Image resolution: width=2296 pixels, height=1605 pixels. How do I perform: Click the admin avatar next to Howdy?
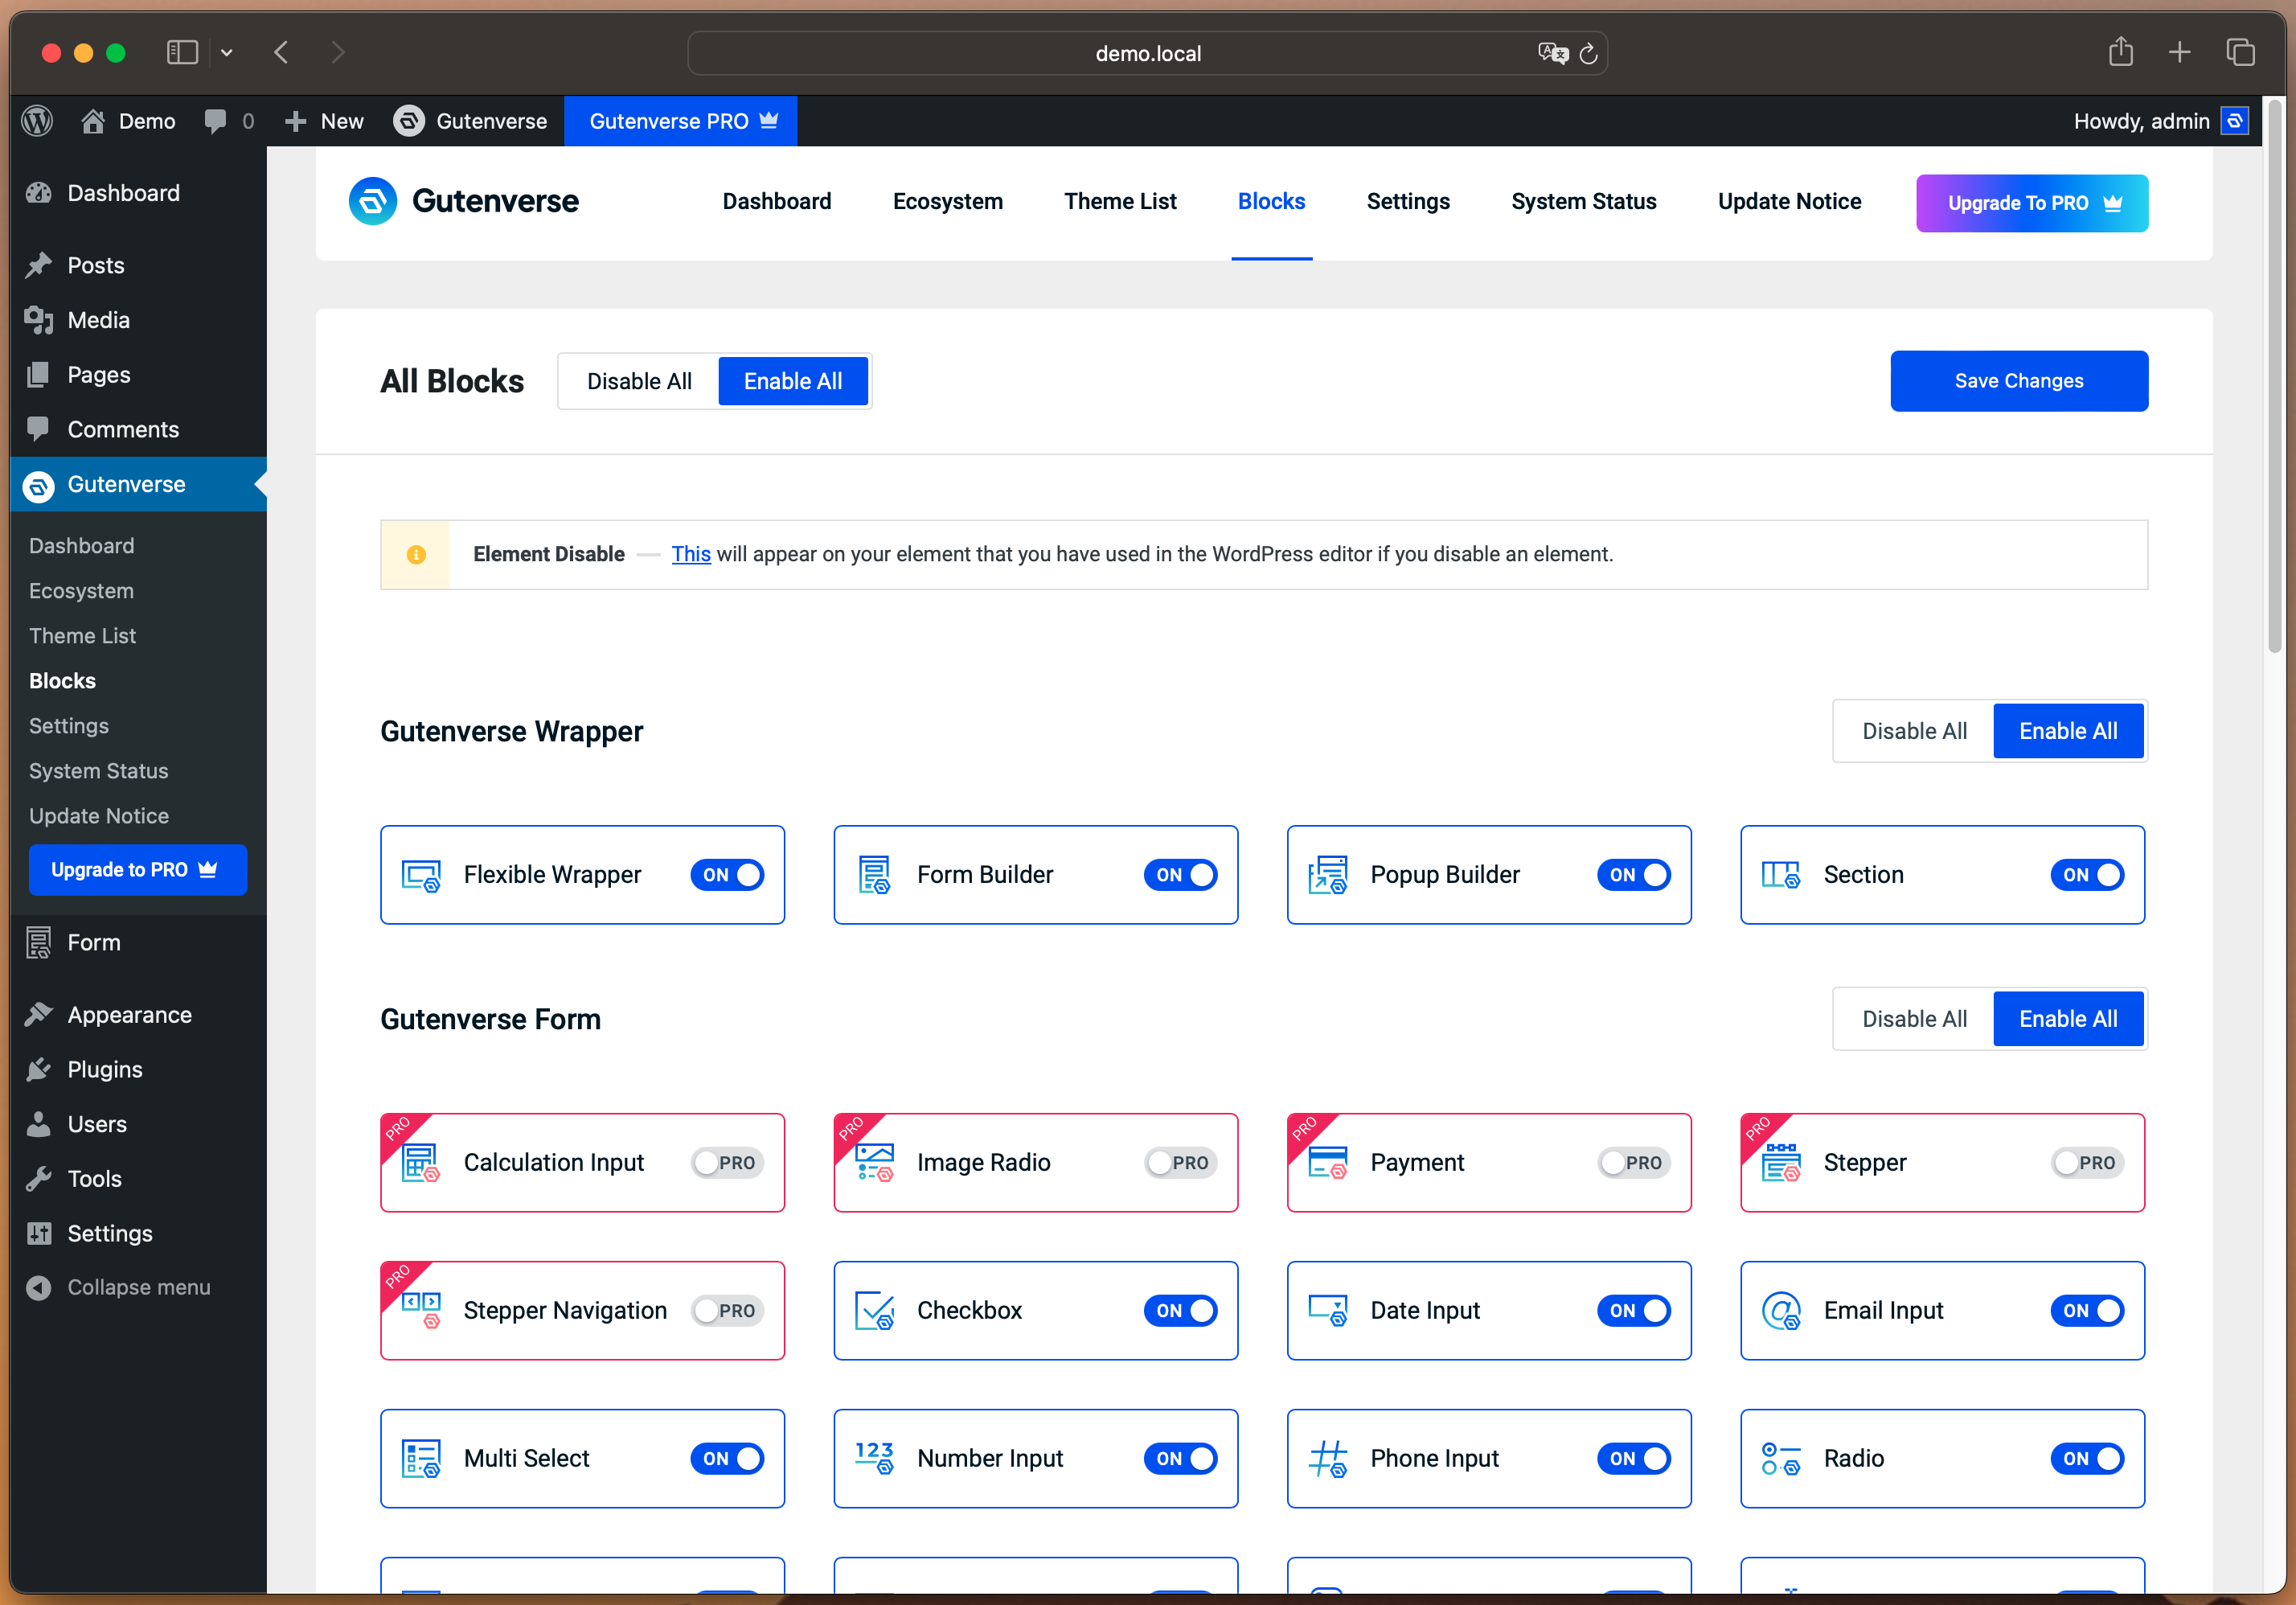[x=2235, y=121]
